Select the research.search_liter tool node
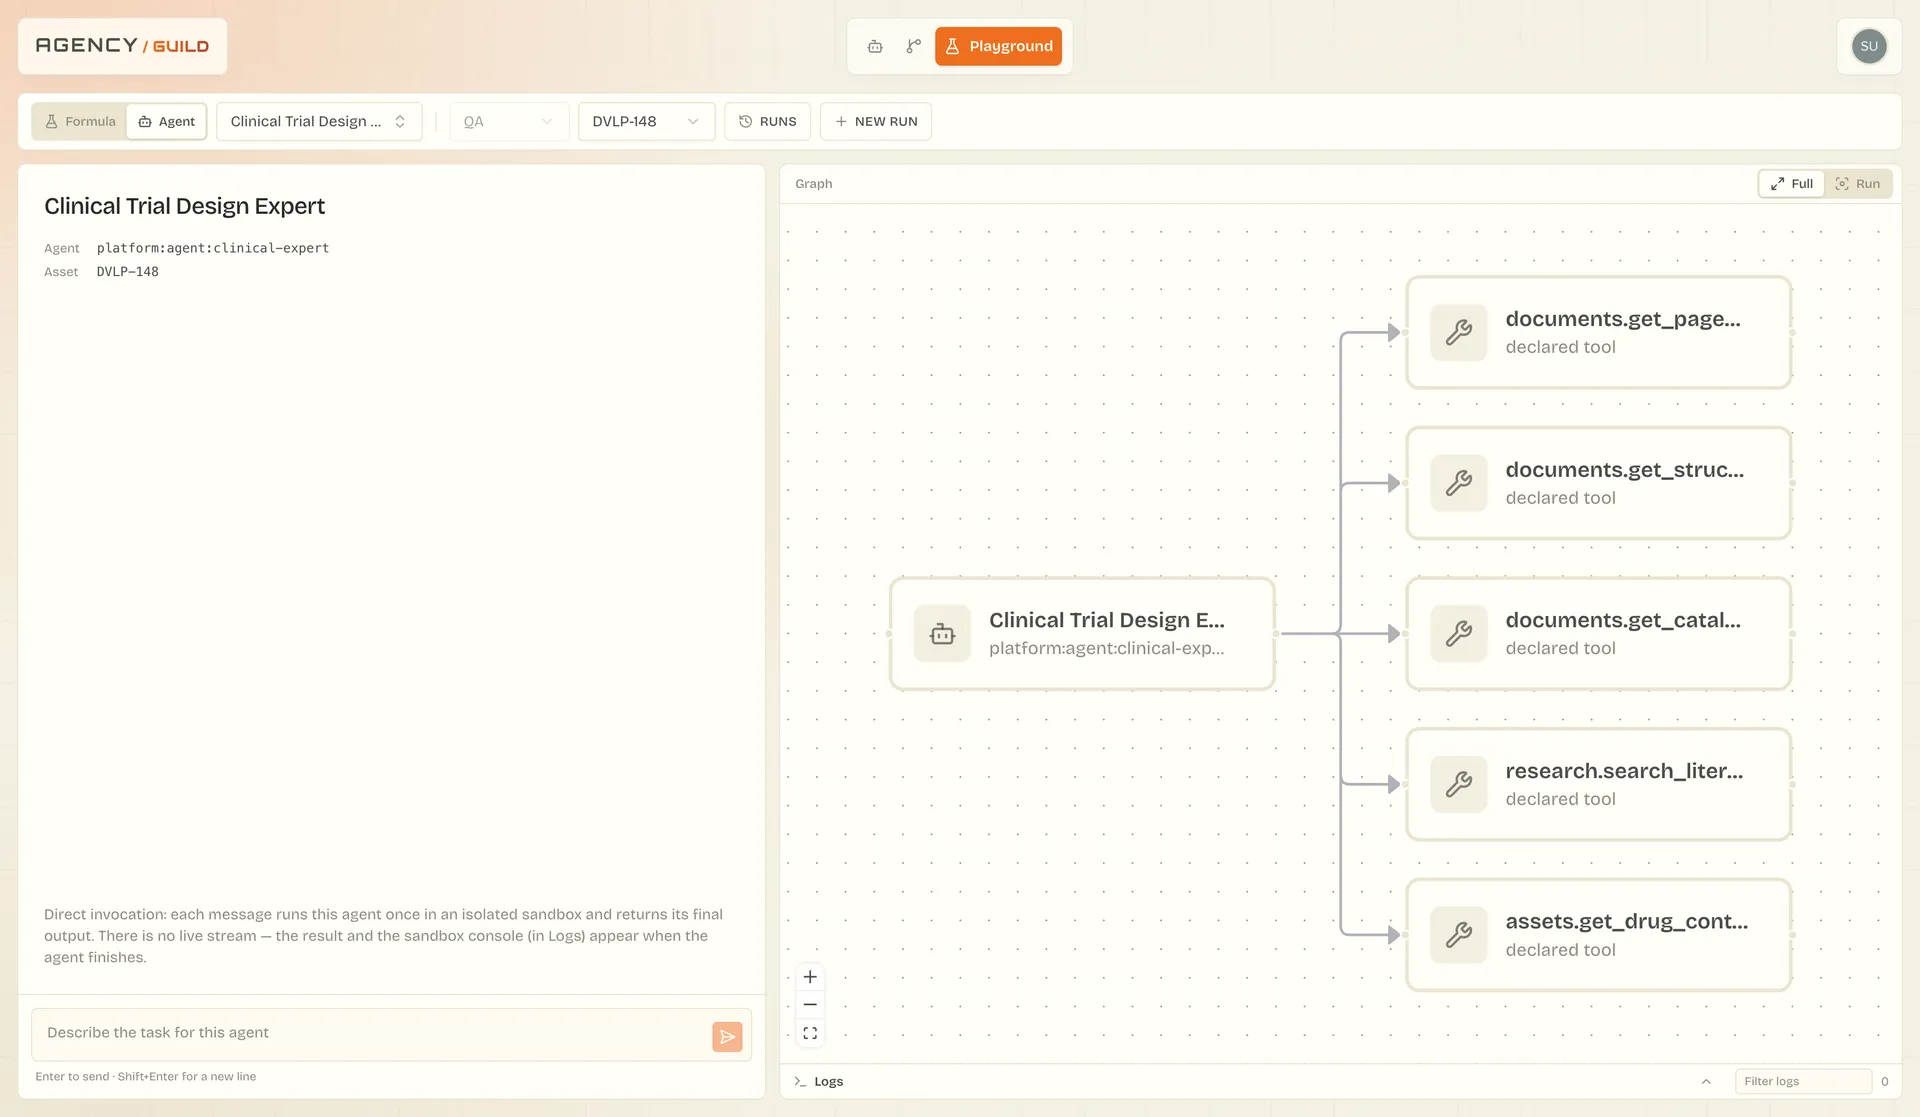The height and width of the screenshot is (1117, 1920). click(x=1598, y=785)
